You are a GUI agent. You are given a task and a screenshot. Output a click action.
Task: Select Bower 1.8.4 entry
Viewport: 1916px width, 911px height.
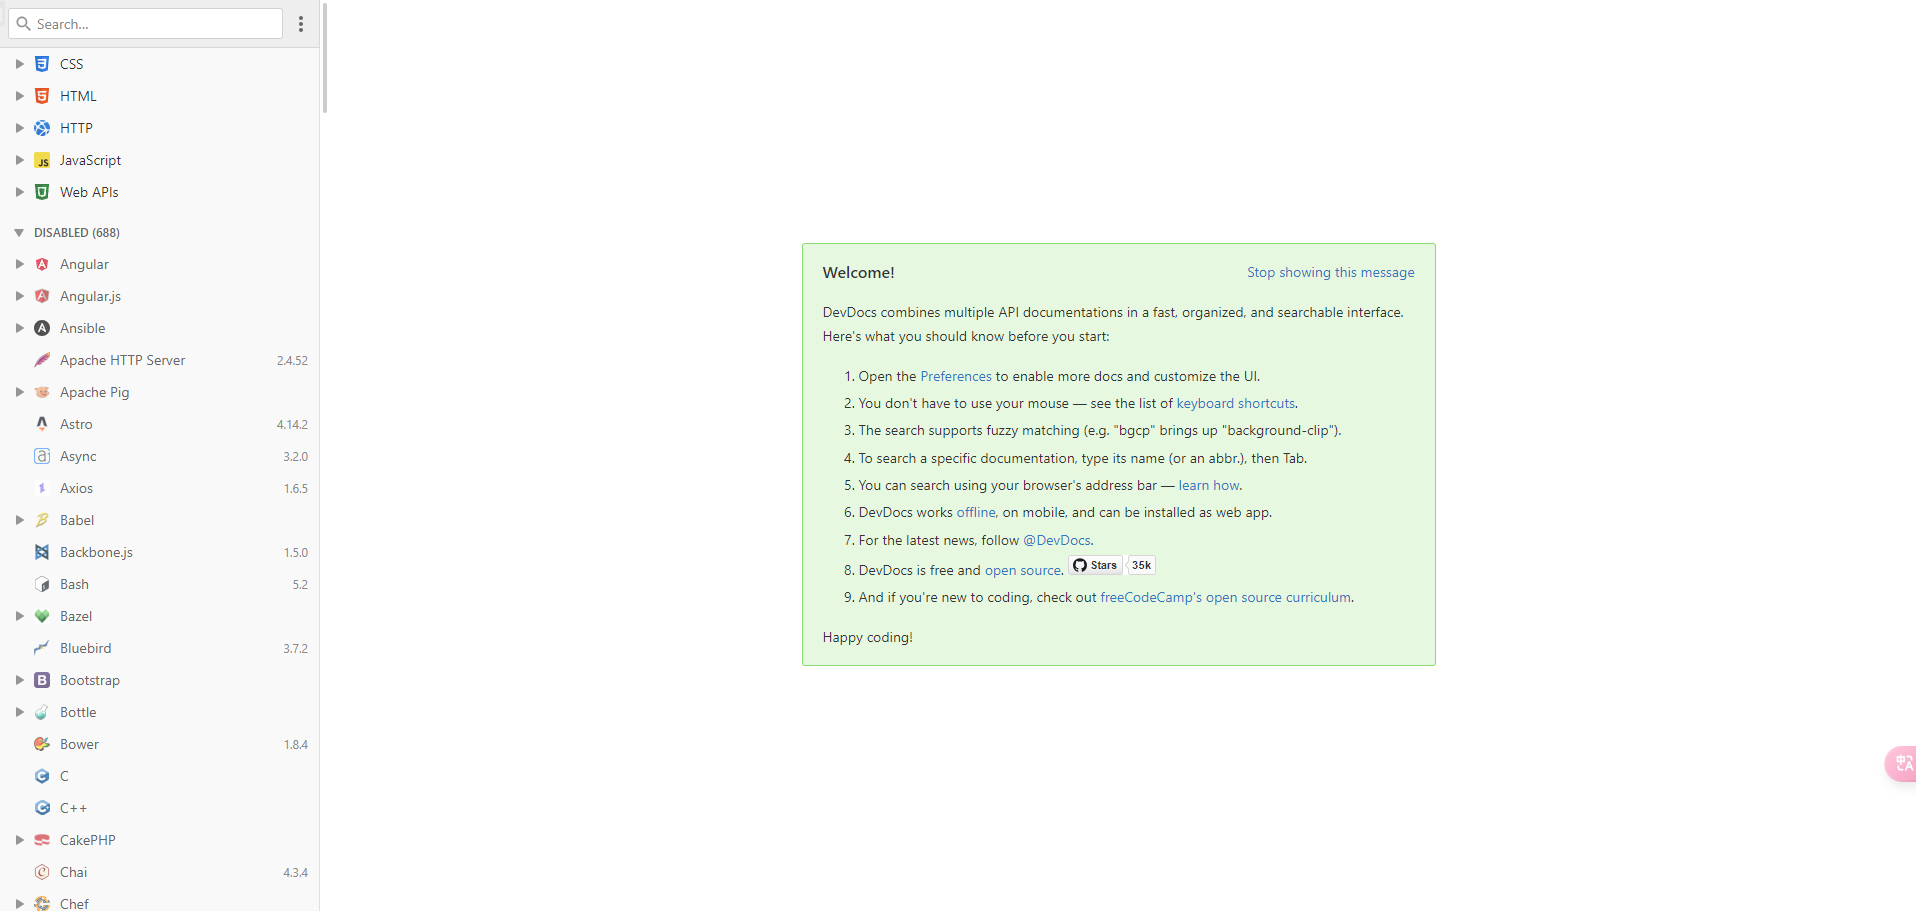(x=160, y=744)
